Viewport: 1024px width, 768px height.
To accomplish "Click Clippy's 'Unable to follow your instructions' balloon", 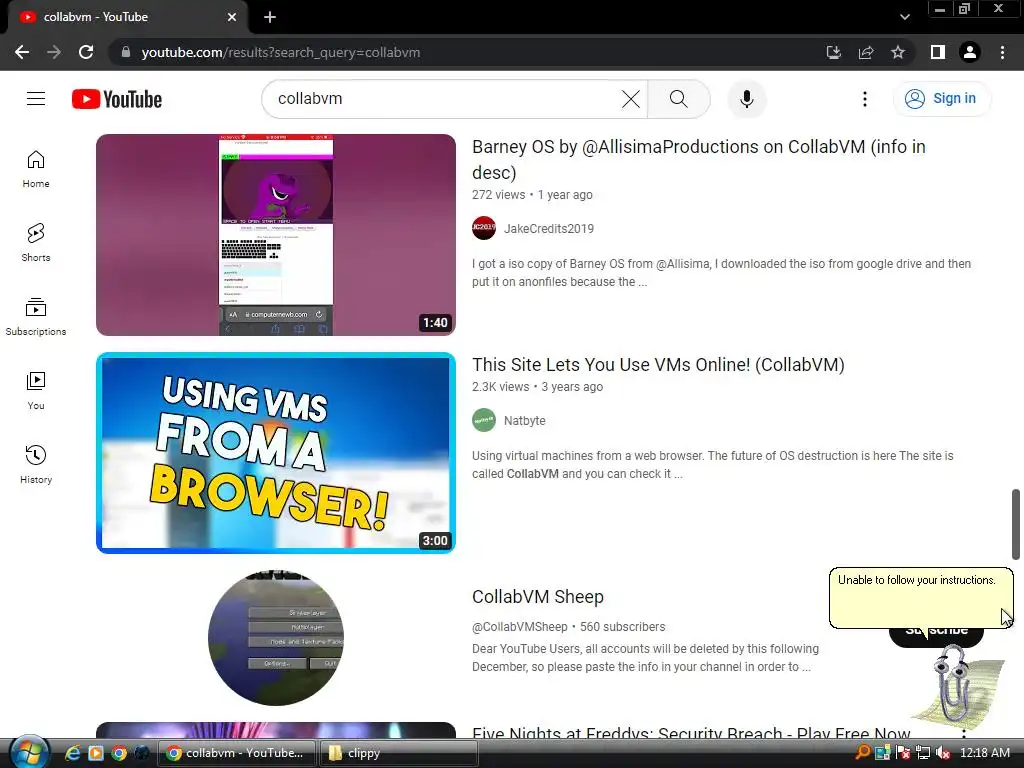I will pyautogui.click(x=921, y=598).
